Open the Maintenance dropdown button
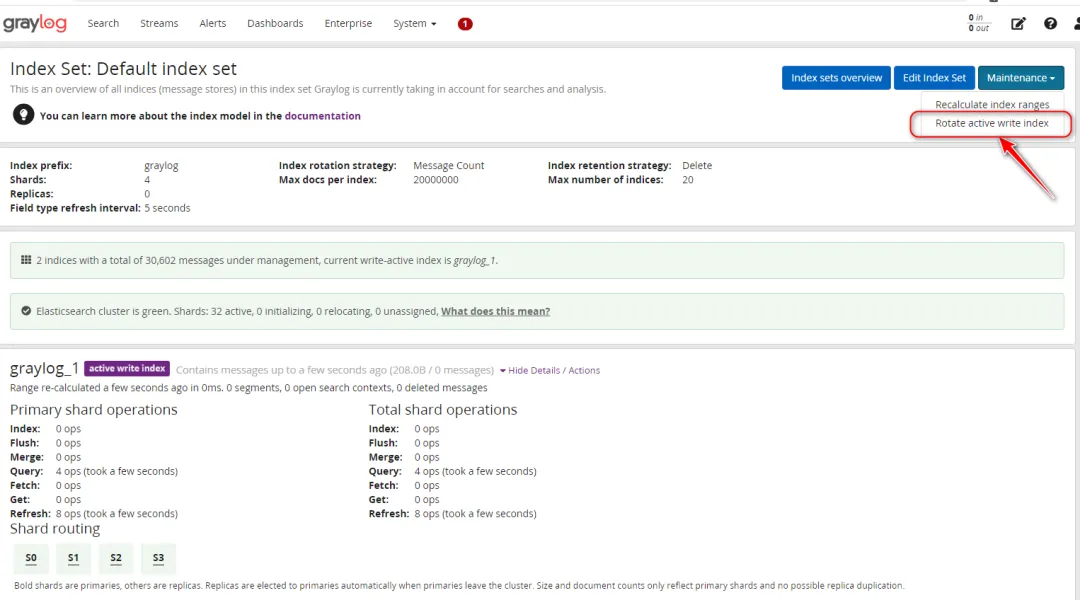1080x600 pixels. (x=1020, y=78)
